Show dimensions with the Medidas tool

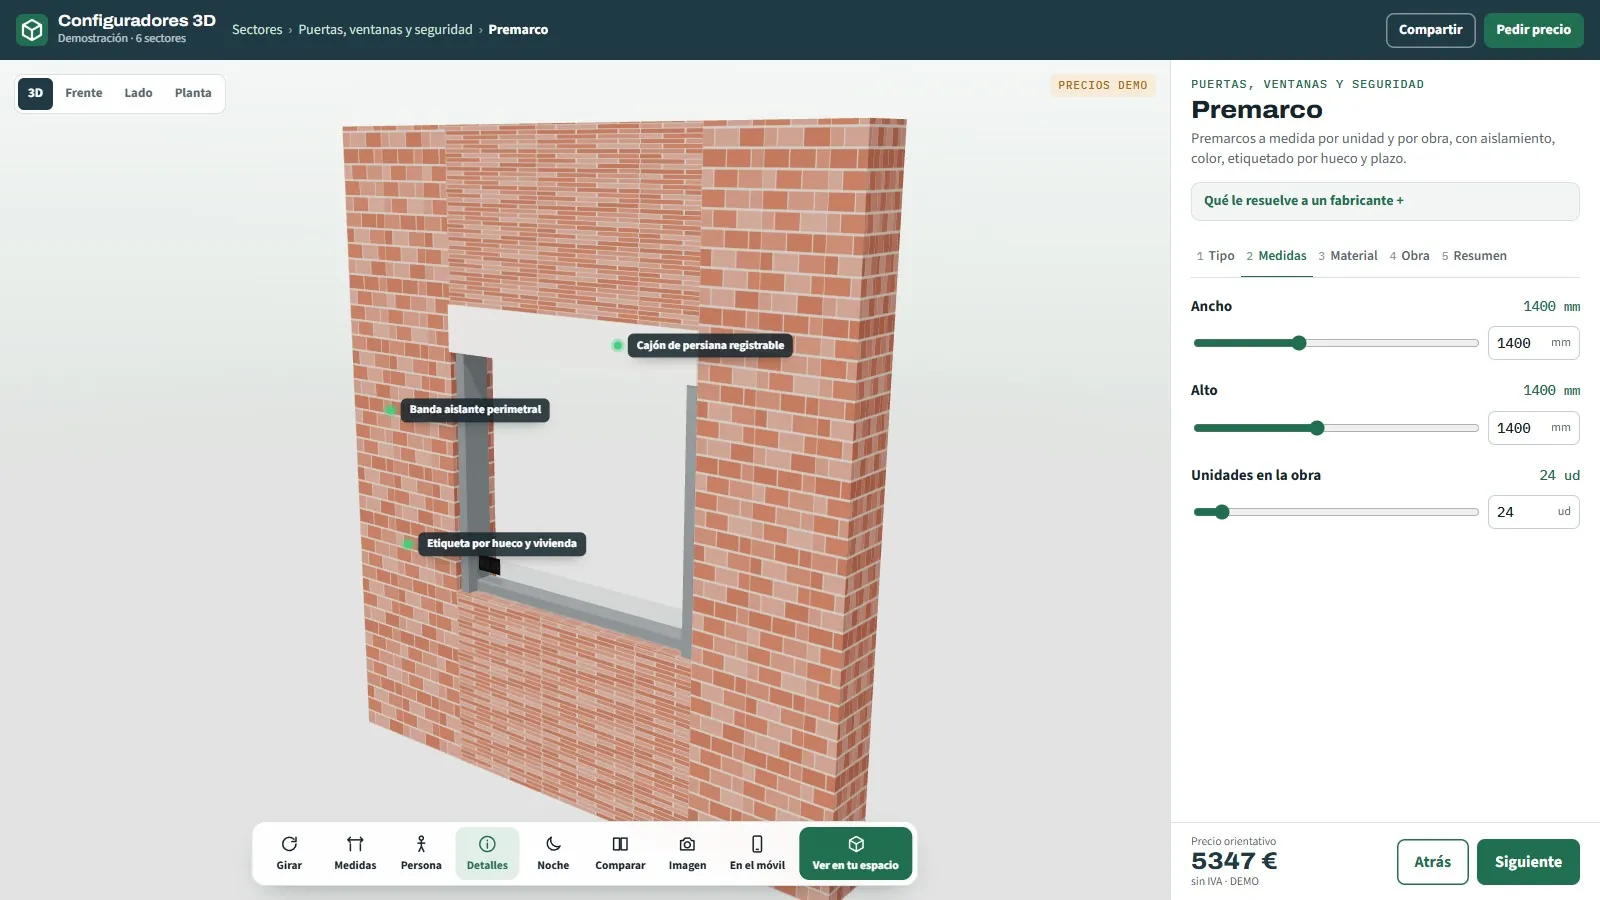tap(355, 853)
